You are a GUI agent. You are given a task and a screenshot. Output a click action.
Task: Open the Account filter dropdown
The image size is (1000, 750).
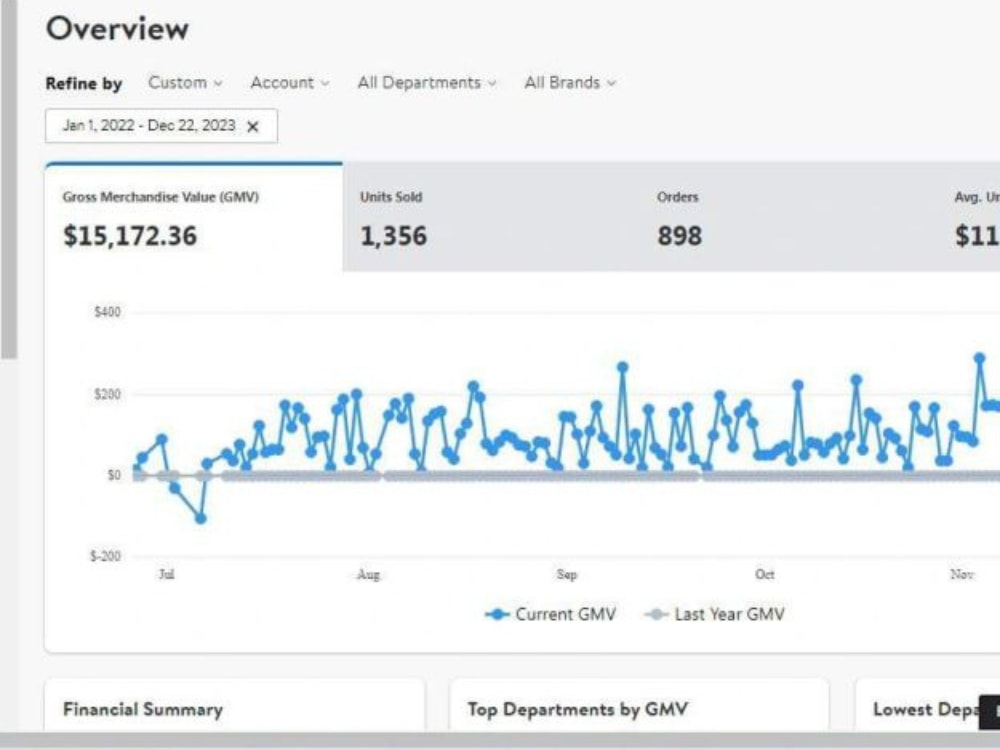coord(290,83)
